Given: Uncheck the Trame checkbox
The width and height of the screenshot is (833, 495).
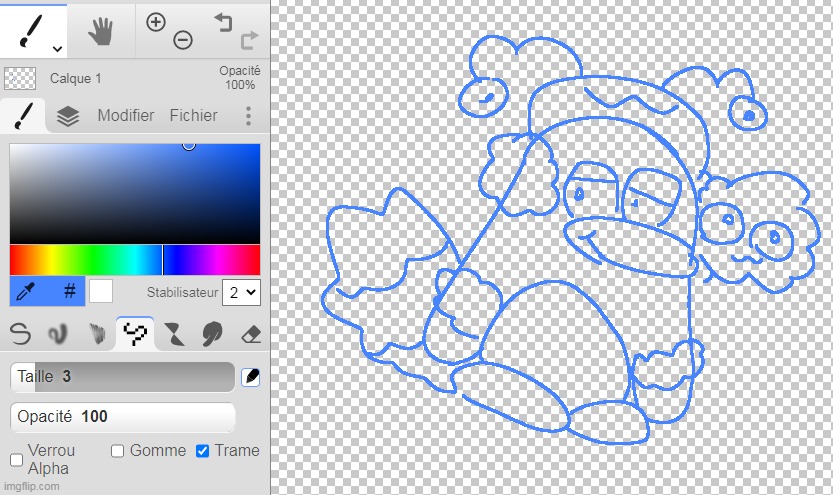Looking at the screenshot, I should [x=202, y=451].
